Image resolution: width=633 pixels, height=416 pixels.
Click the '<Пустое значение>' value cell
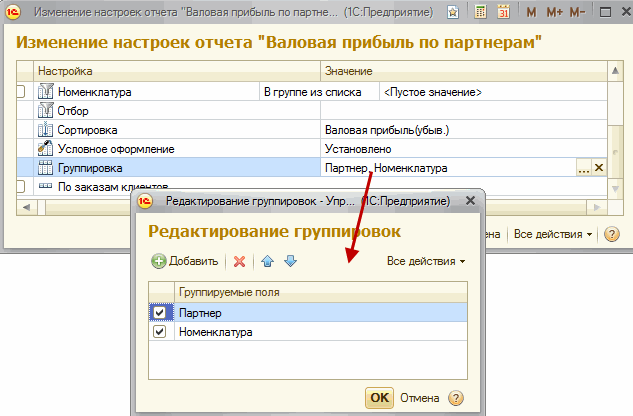[493, 92]
